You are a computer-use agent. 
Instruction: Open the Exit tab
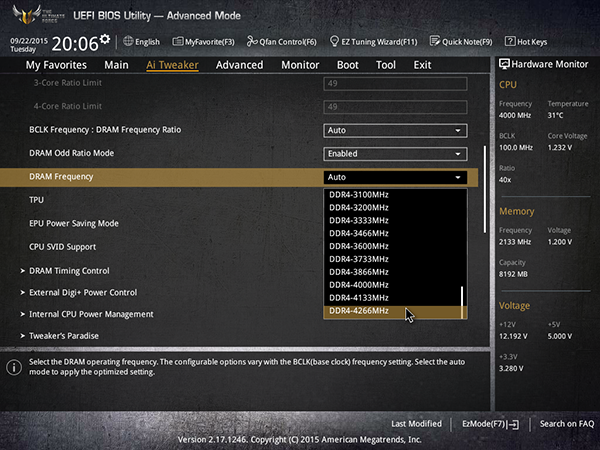(422, 65)
